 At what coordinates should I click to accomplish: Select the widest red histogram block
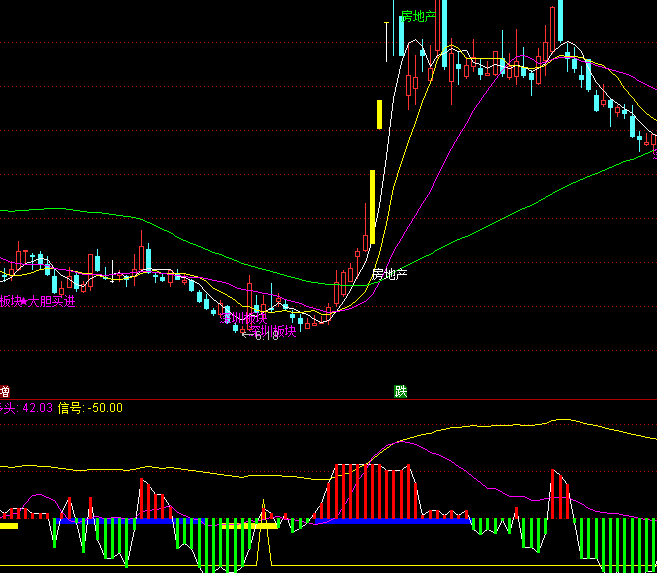(370, 490)
